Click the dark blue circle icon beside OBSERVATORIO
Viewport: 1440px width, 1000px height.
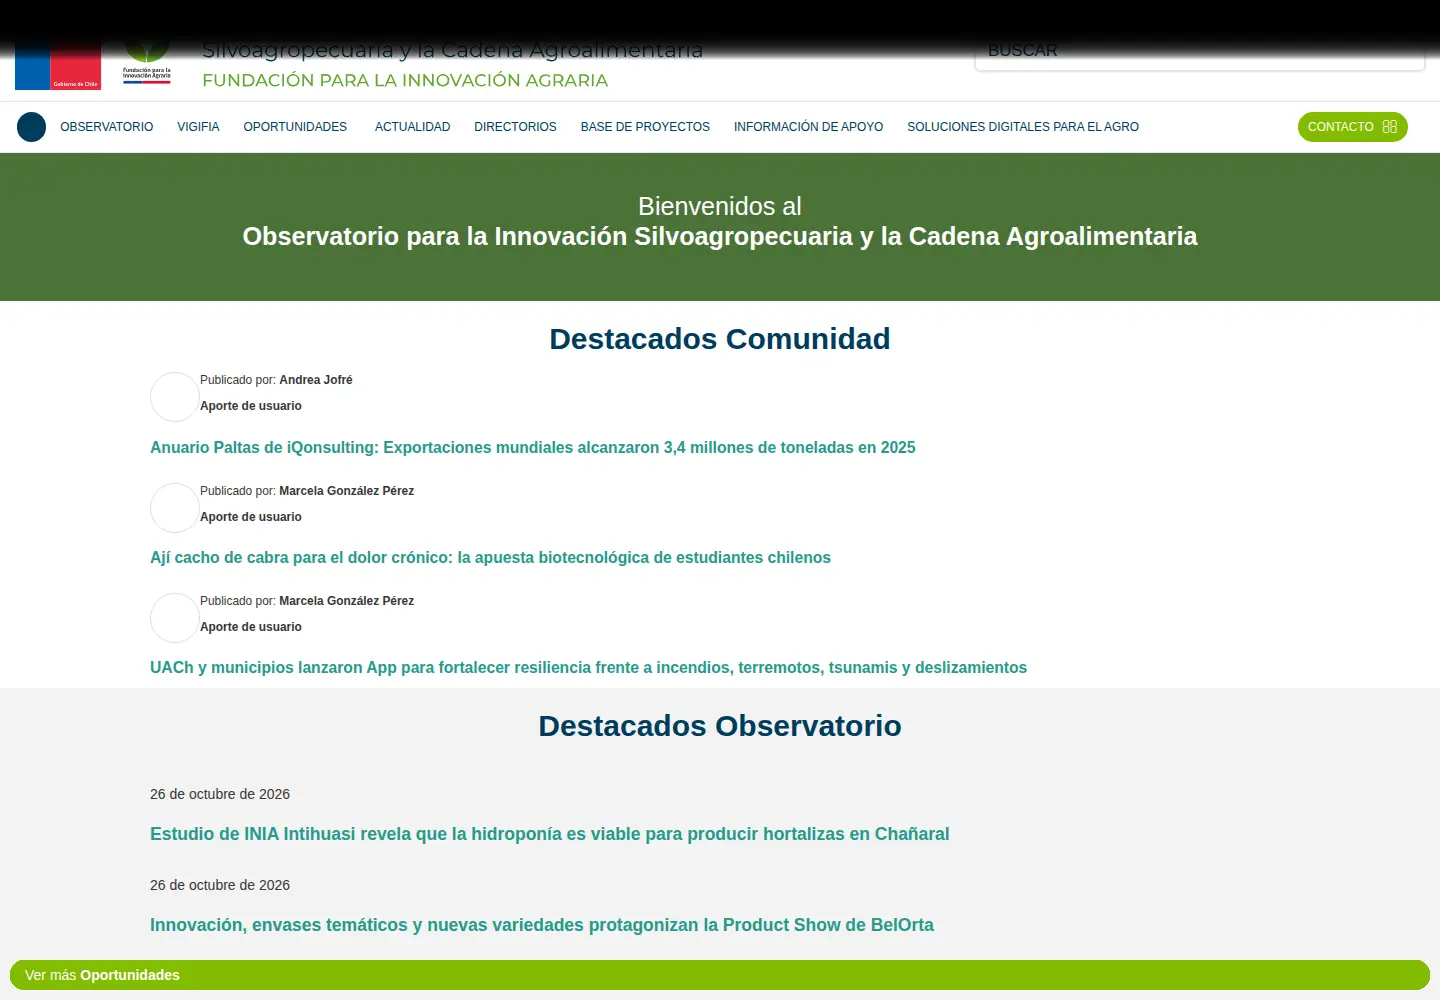[32, 127]
